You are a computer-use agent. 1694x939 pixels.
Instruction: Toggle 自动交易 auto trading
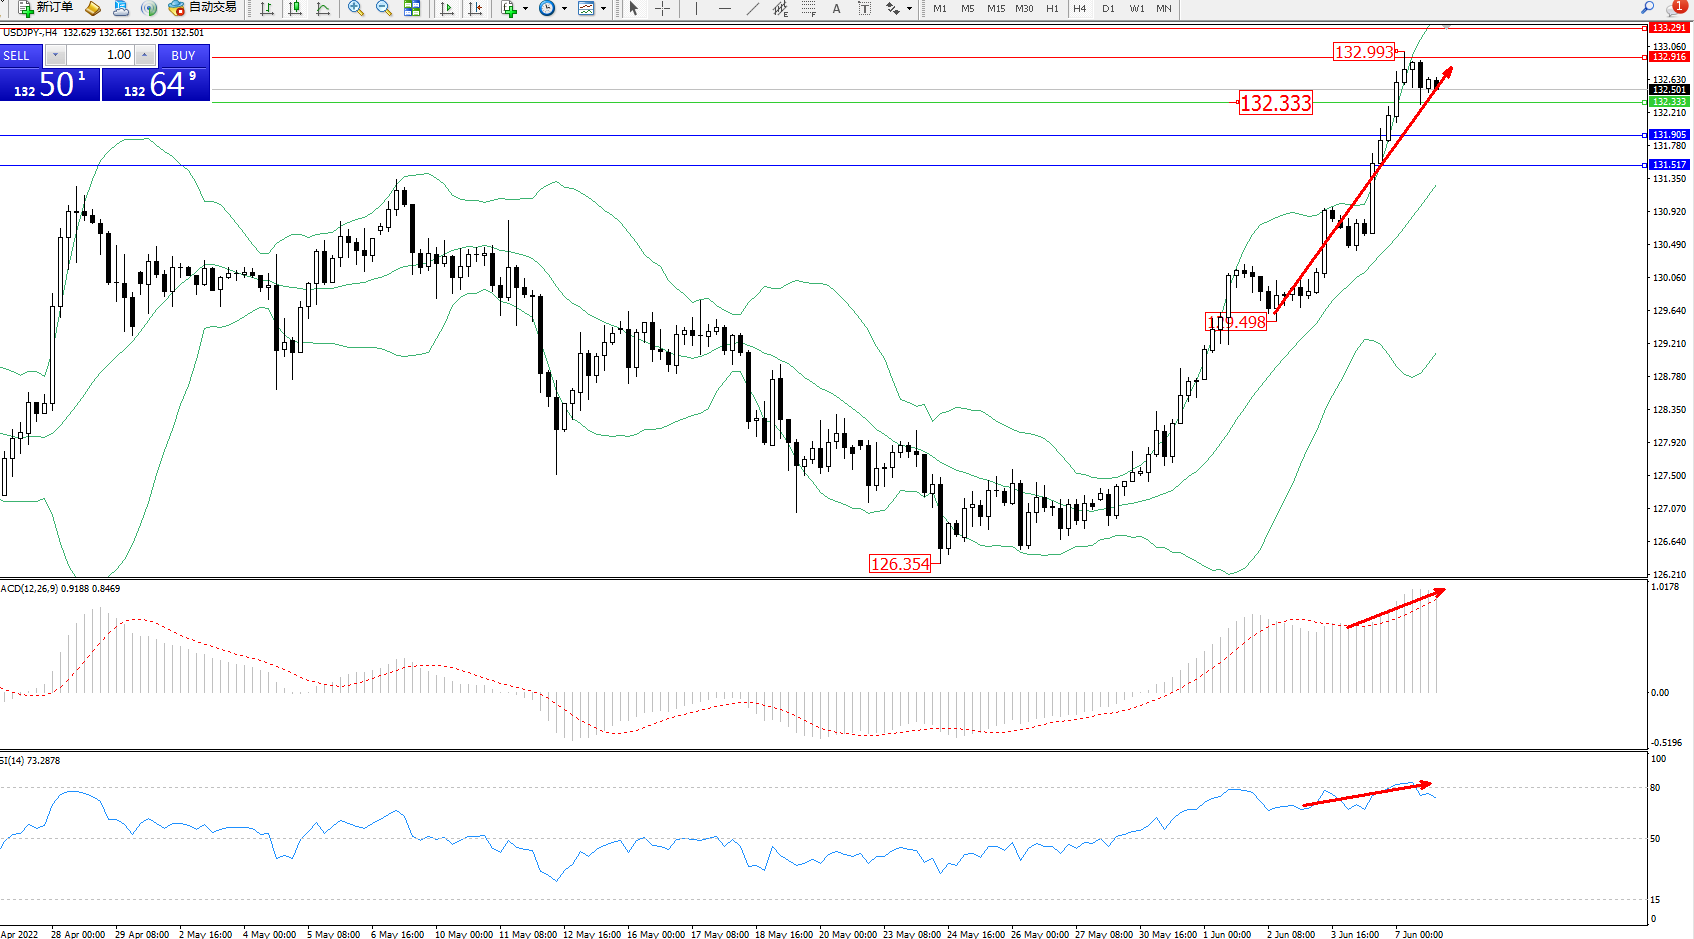[x=203, y=8]
